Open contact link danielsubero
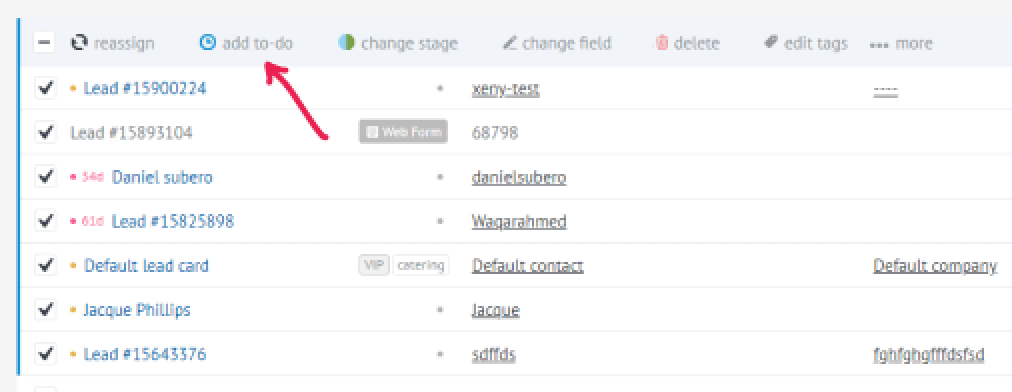The height and width of the screenshot is (392, 1012). (x=519, y=178)
